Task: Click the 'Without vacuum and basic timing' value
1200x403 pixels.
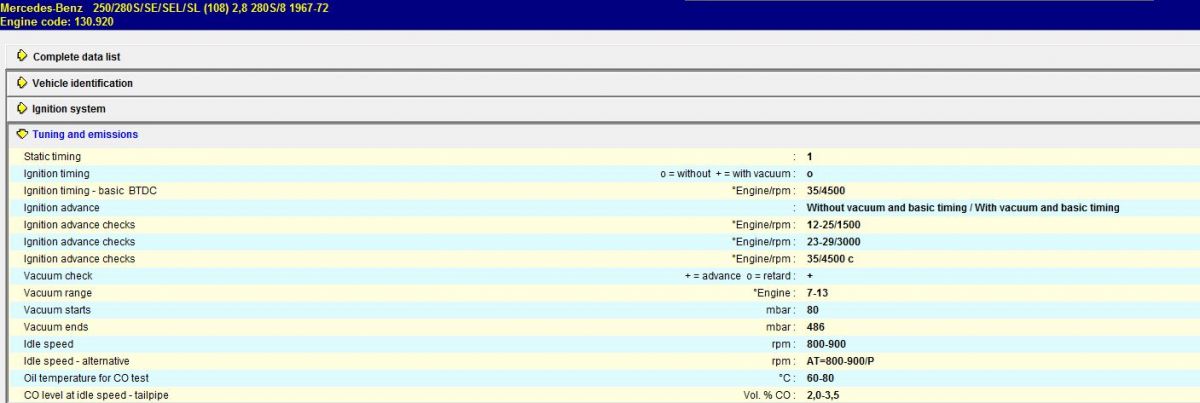Action: 963,208
